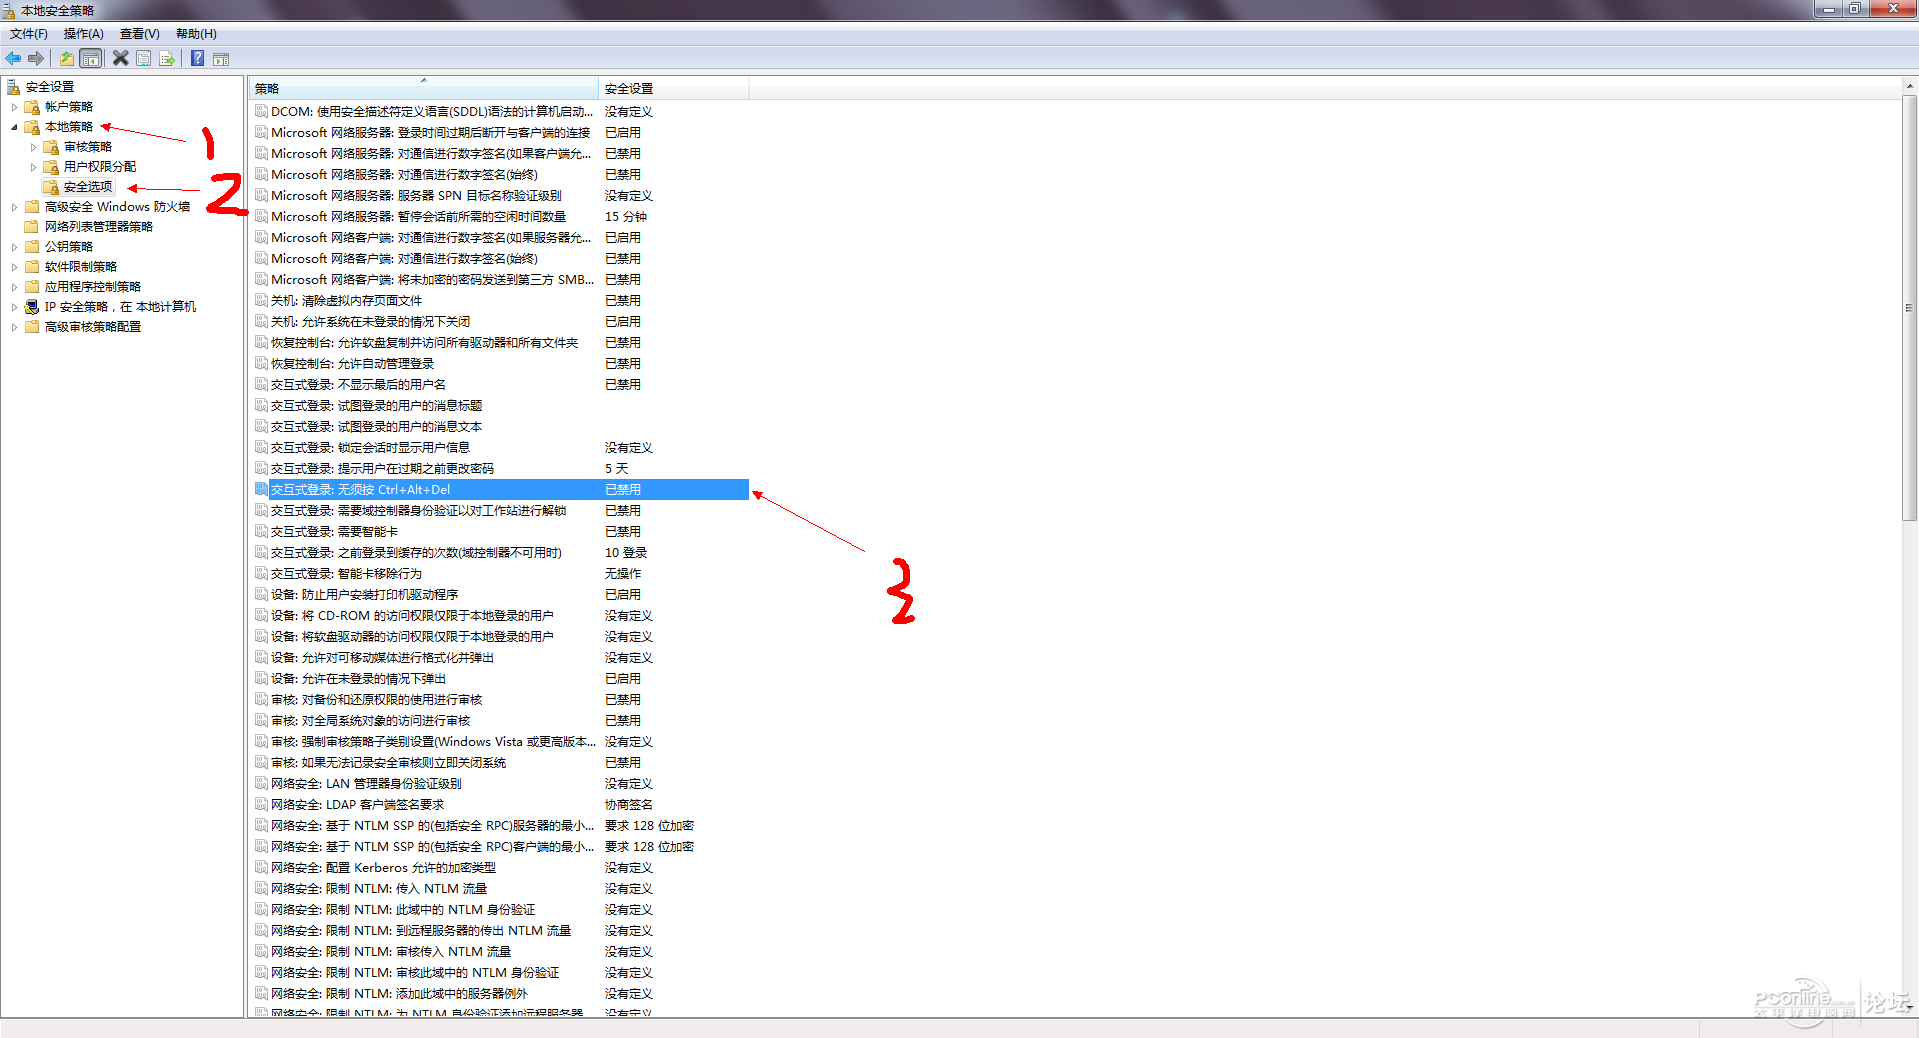Click the 安全设置 root node icon
This screenshot has width=1919, height=1038.
pyautogui.click(x=14, y=87)
